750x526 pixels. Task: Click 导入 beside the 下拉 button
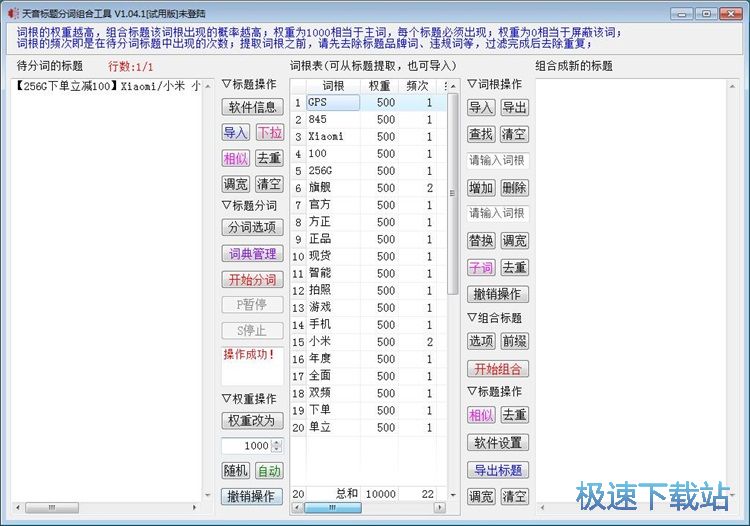[235, 132]
